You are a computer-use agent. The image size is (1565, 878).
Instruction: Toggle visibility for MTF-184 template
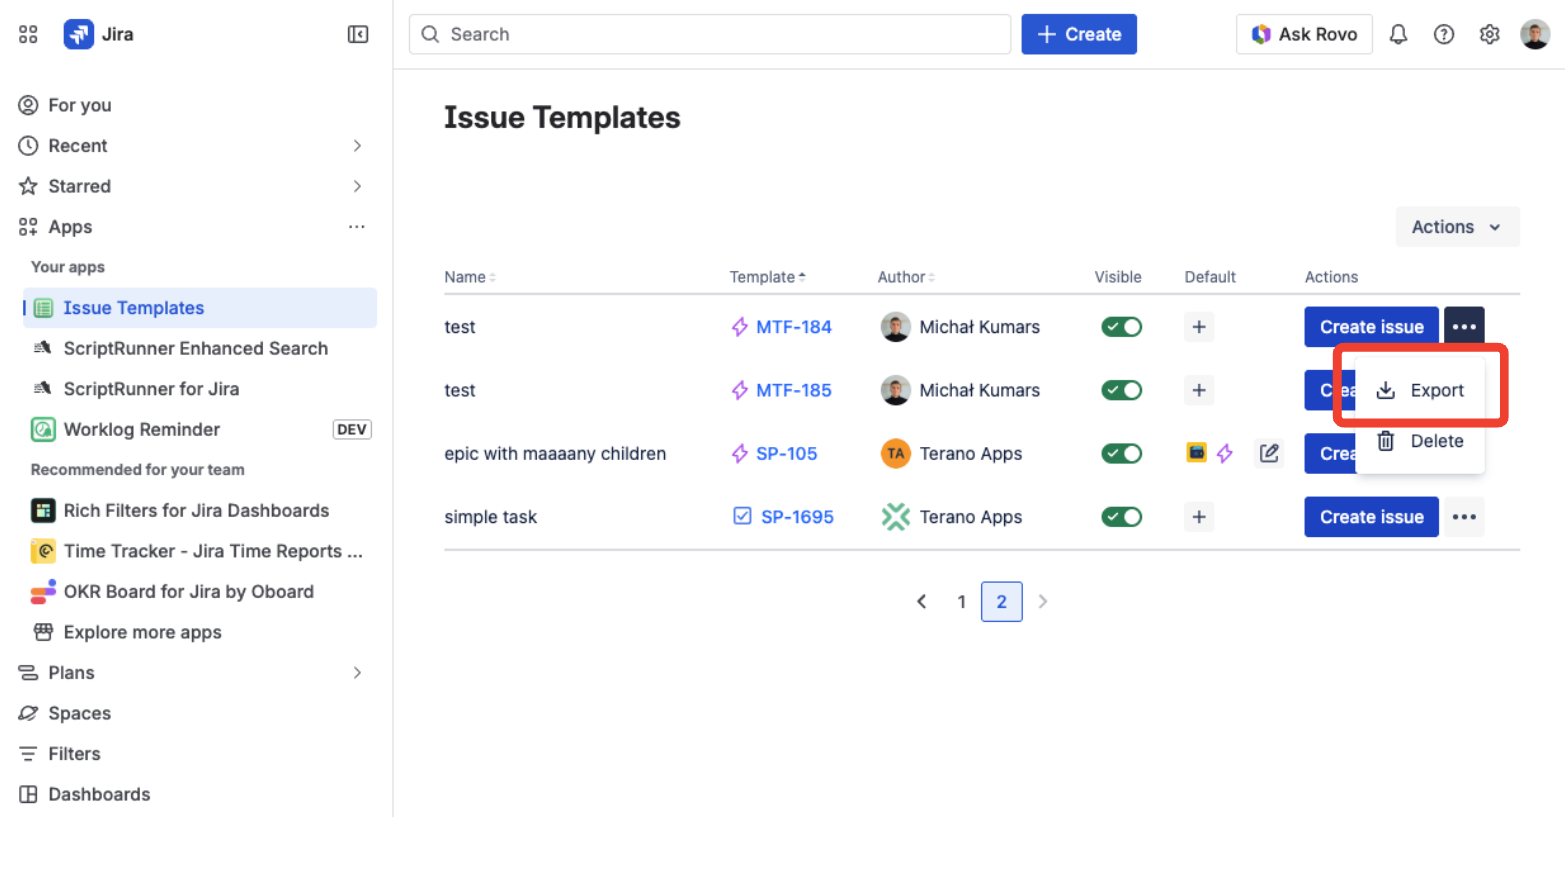pos(1121,327)
